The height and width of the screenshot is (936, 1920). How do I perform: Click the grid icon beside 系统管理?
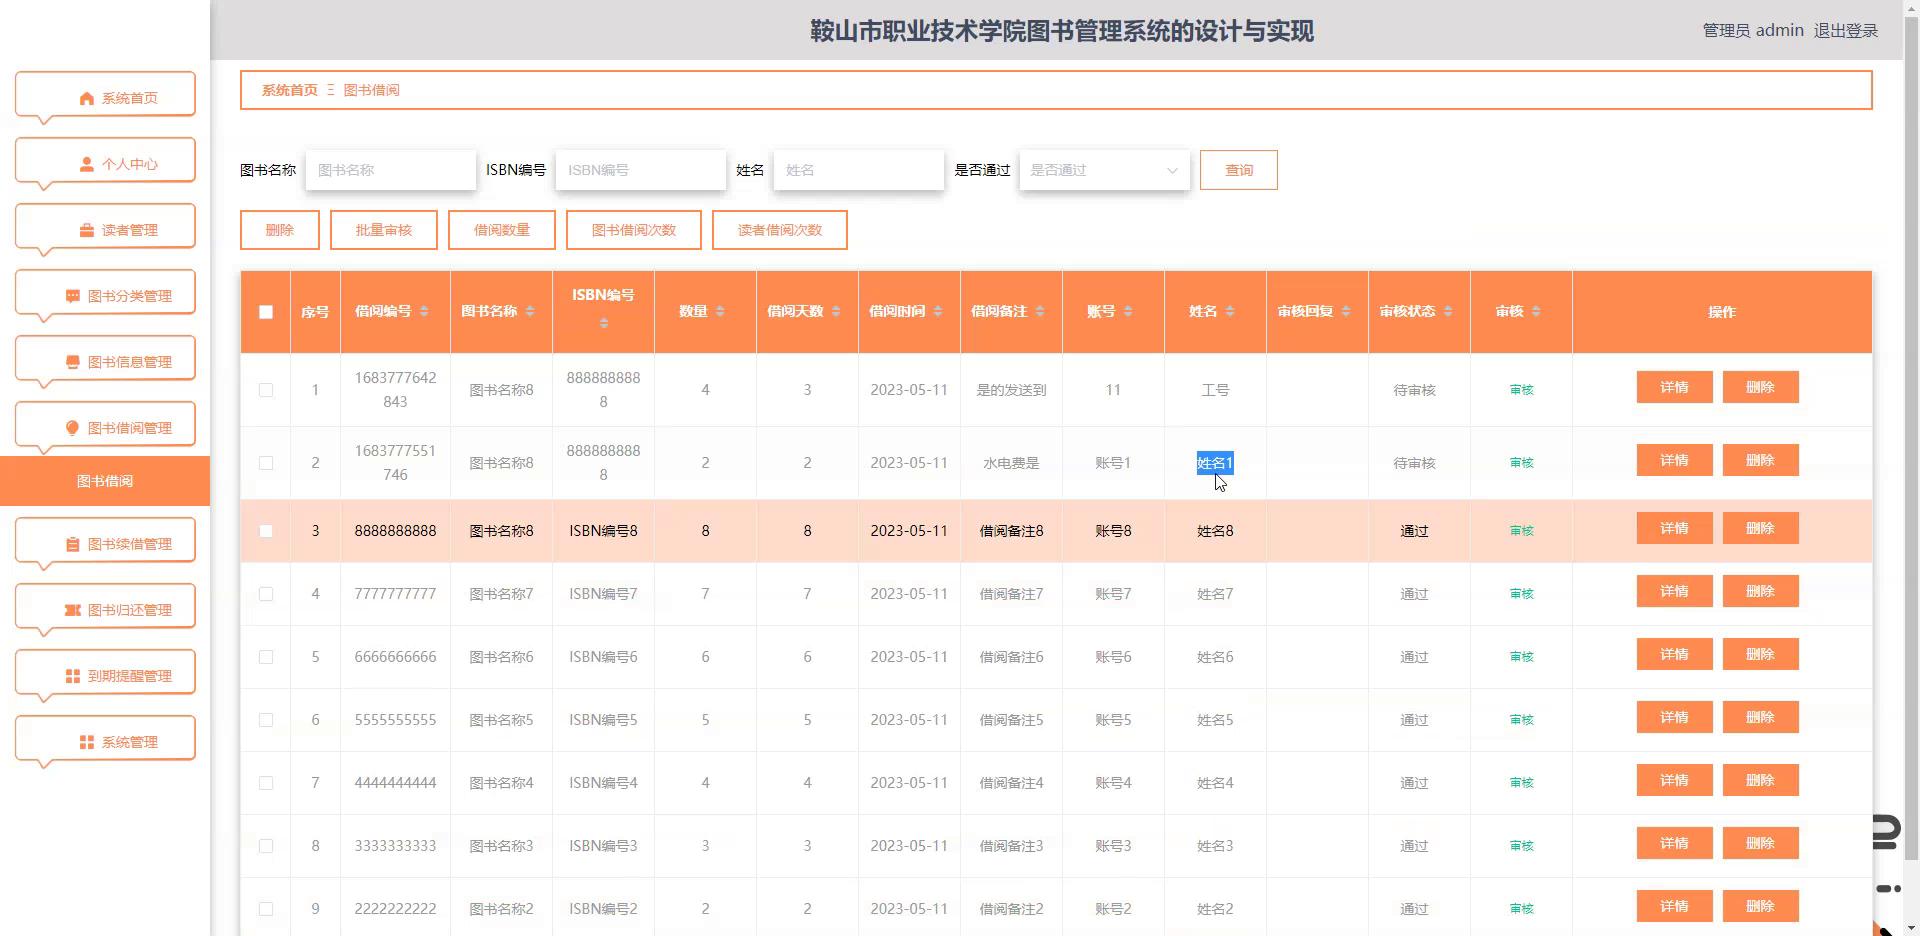(86, 742)
